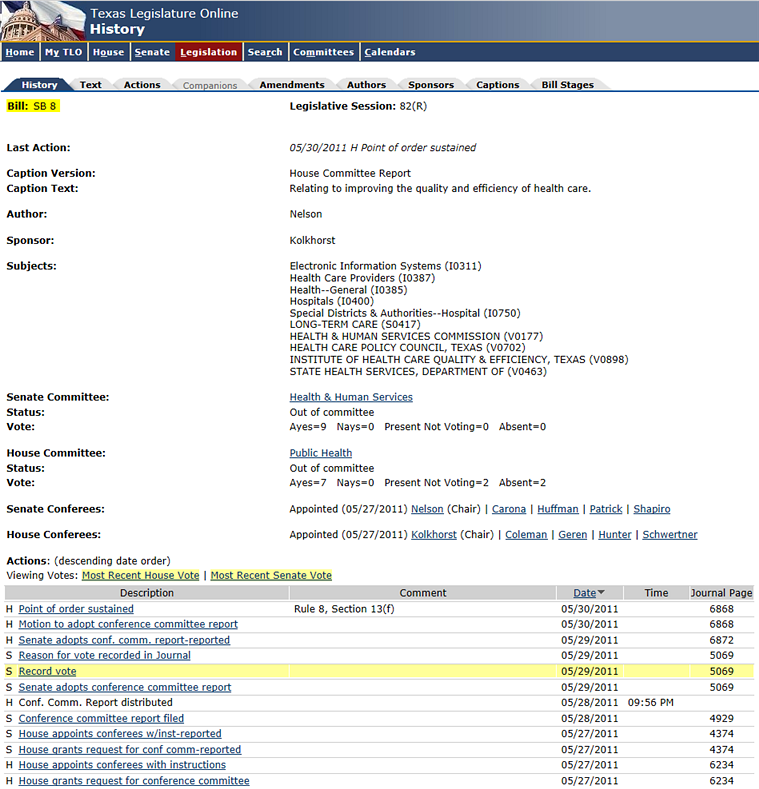This screenshot has height=789, width=759.
Task: Go to the Committees menu
Action: click(323, 52)
